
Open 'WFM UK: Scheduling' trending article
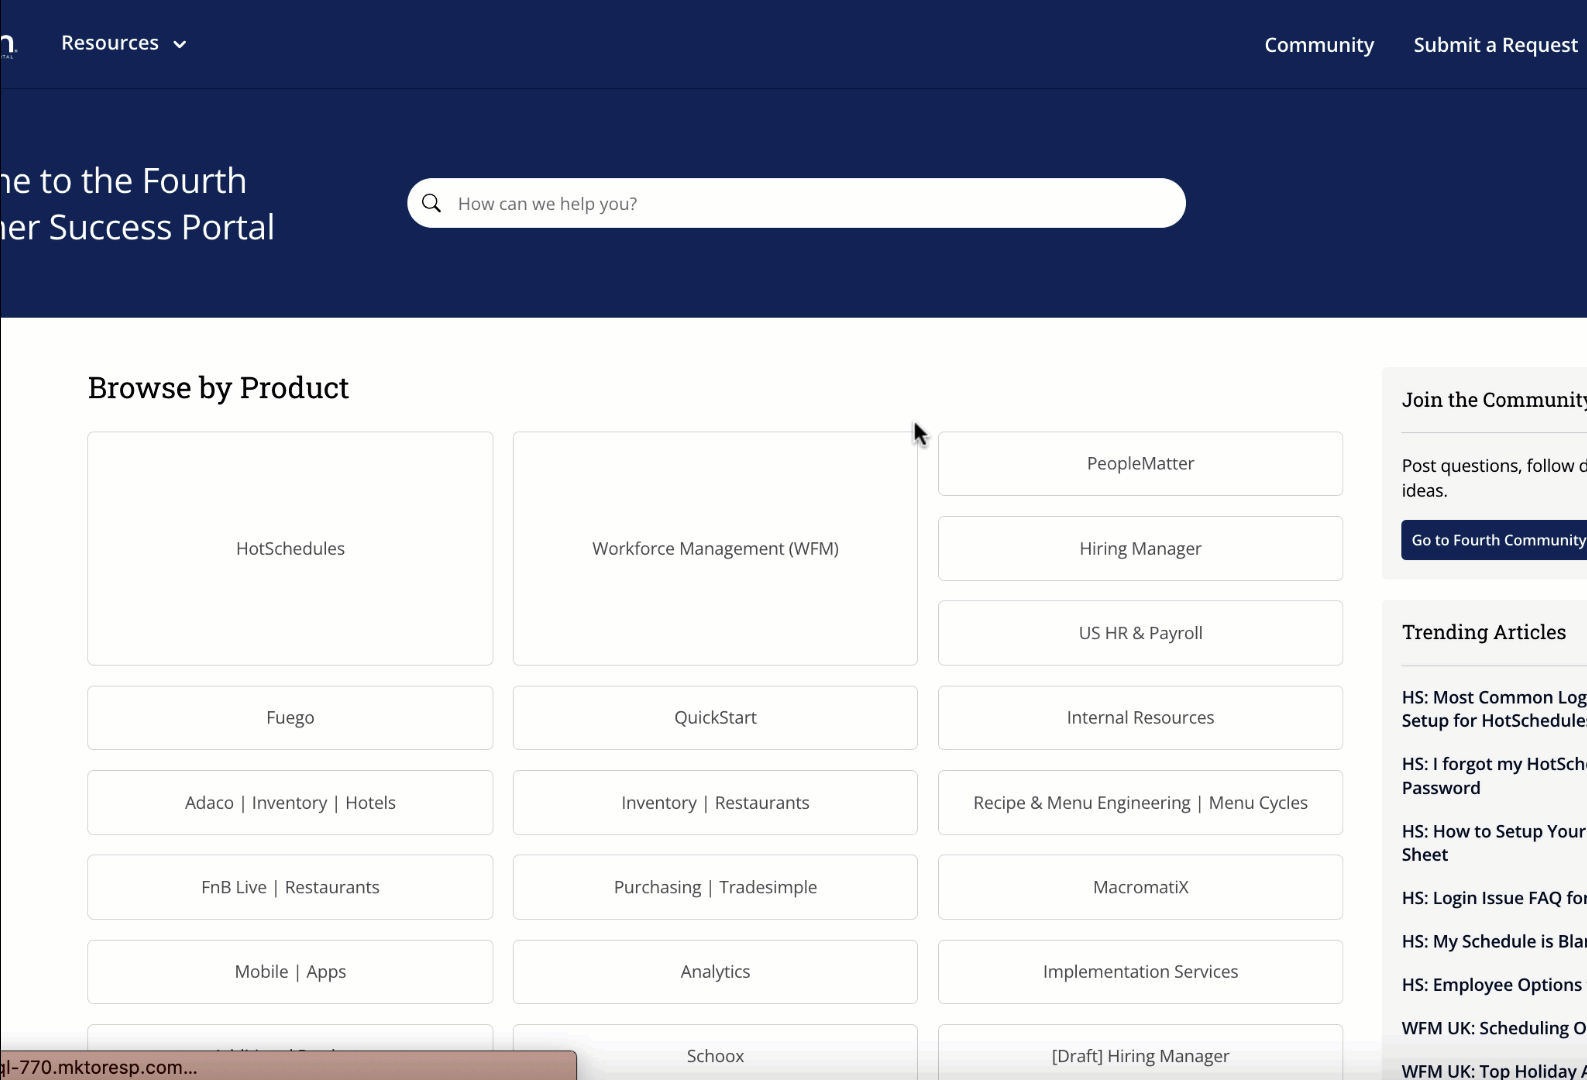pyautogui.click(x=1494, y=1028)
